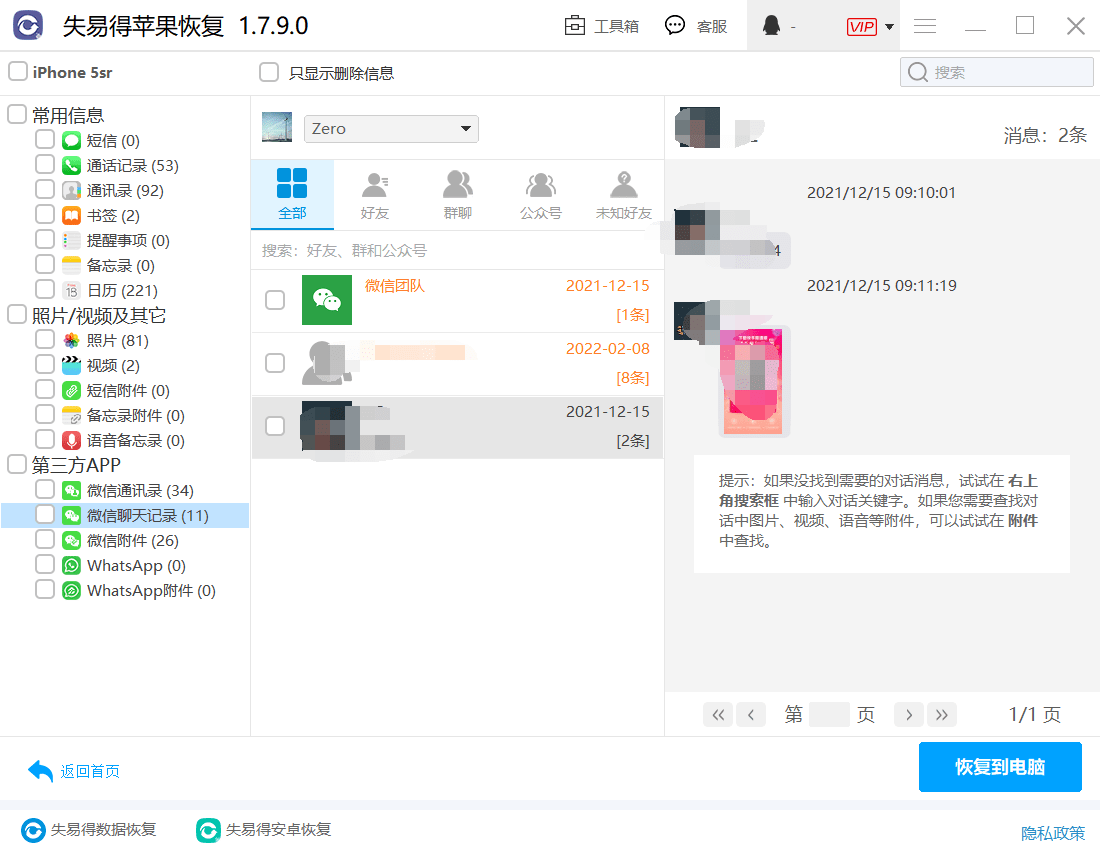Click the 短信附件 attachment icon

click(72, 391)
